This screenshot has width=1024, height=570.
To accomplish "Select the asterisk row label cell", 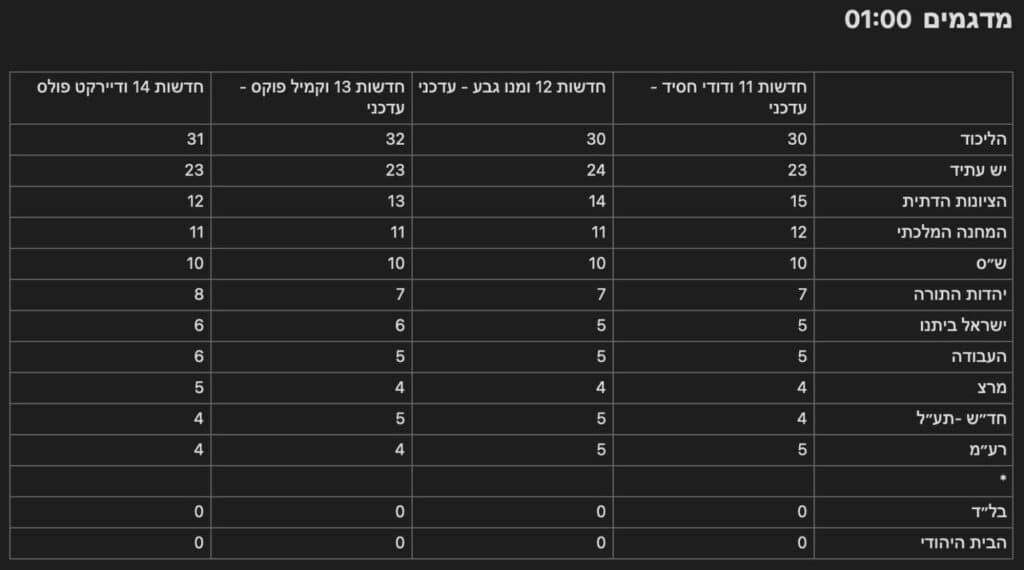I will (1000, 480).
